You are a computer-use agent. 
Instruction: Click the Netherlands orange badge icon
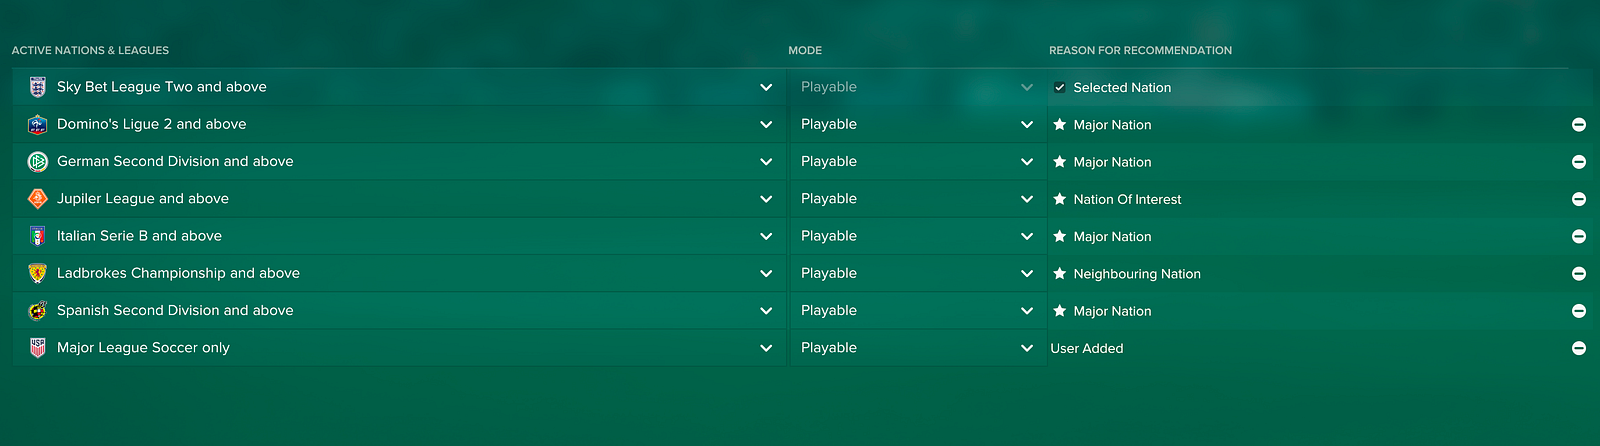pos(38,199)
